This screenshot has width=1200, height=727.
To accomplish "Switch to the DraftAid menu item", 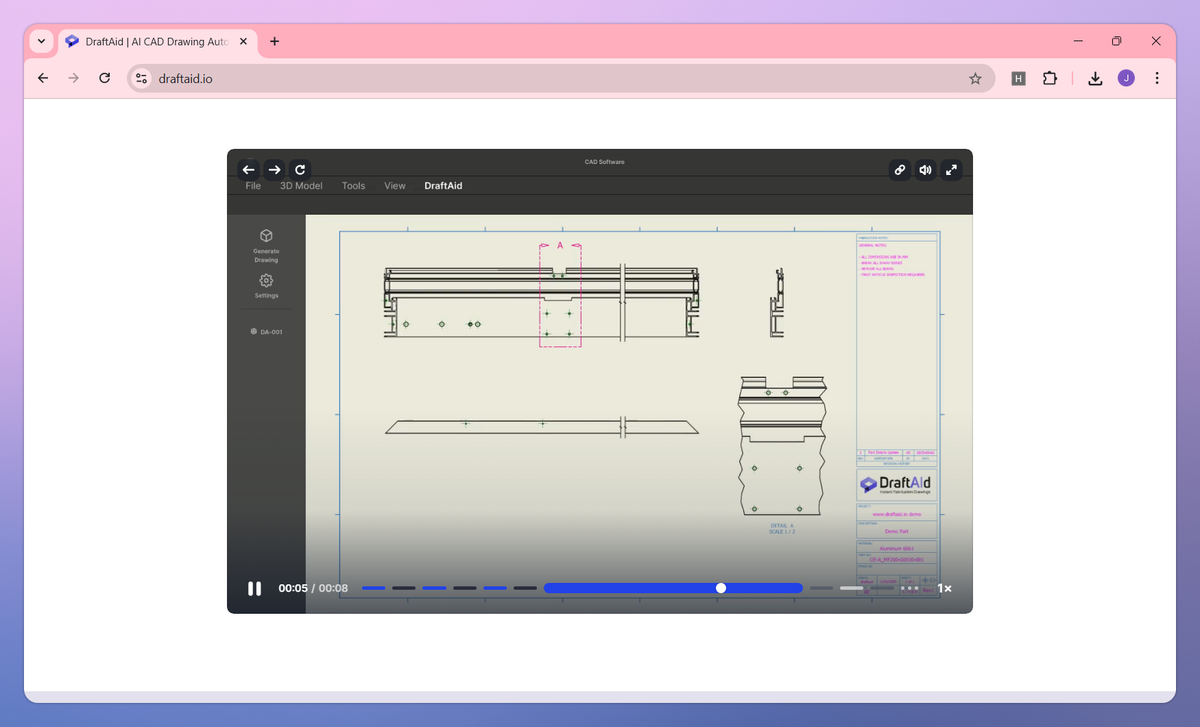I will [442, 185].
